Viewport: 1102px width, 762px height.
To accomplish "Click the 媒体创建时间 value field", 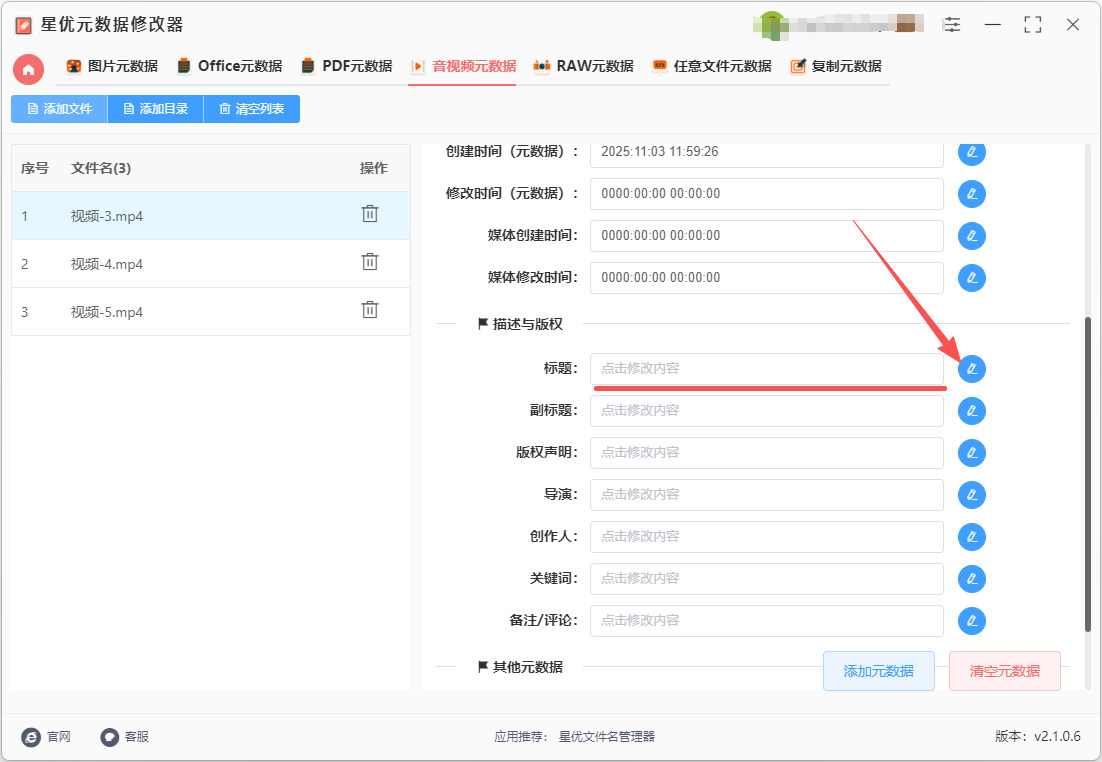I will 767,236.
